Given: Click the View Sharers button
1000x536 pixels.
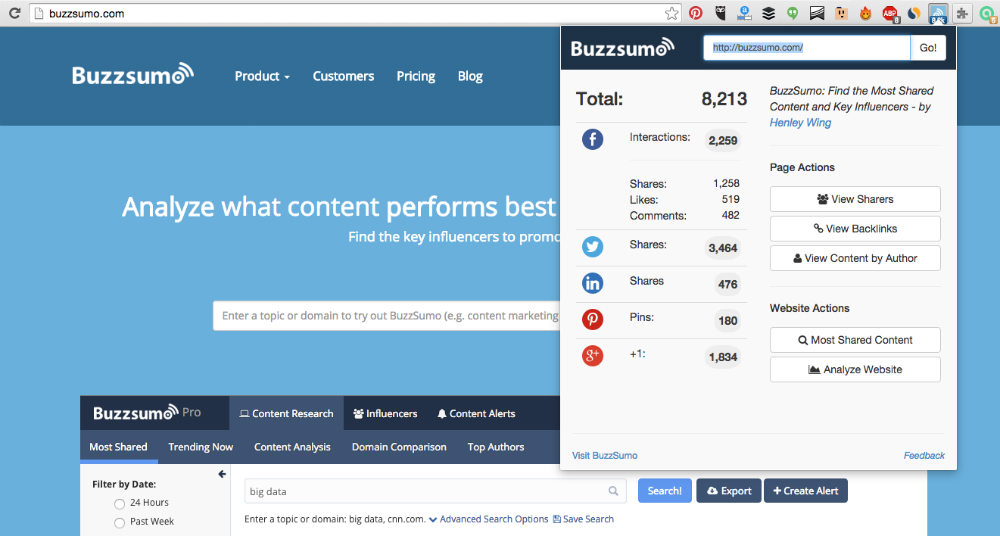Looking at the screenshot, I should [x=855, y=199].
